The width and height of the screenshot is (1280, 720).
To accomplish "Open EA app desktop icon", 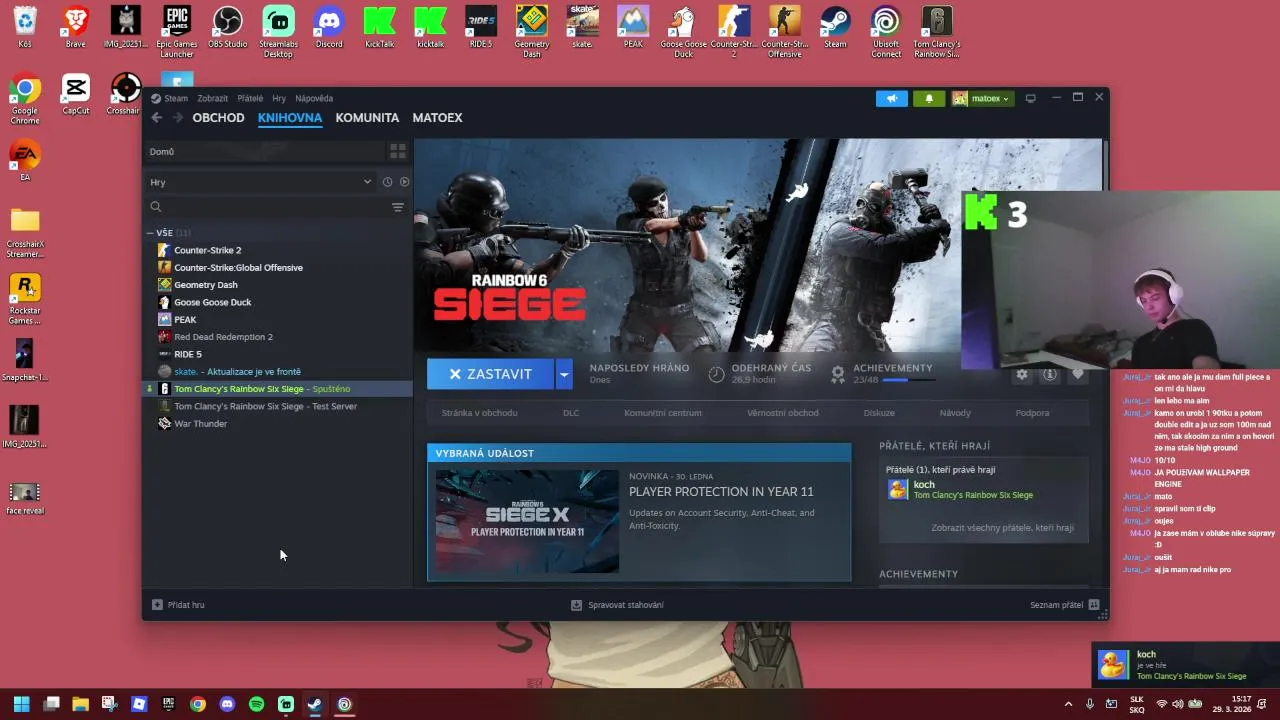I will point(25,161).
